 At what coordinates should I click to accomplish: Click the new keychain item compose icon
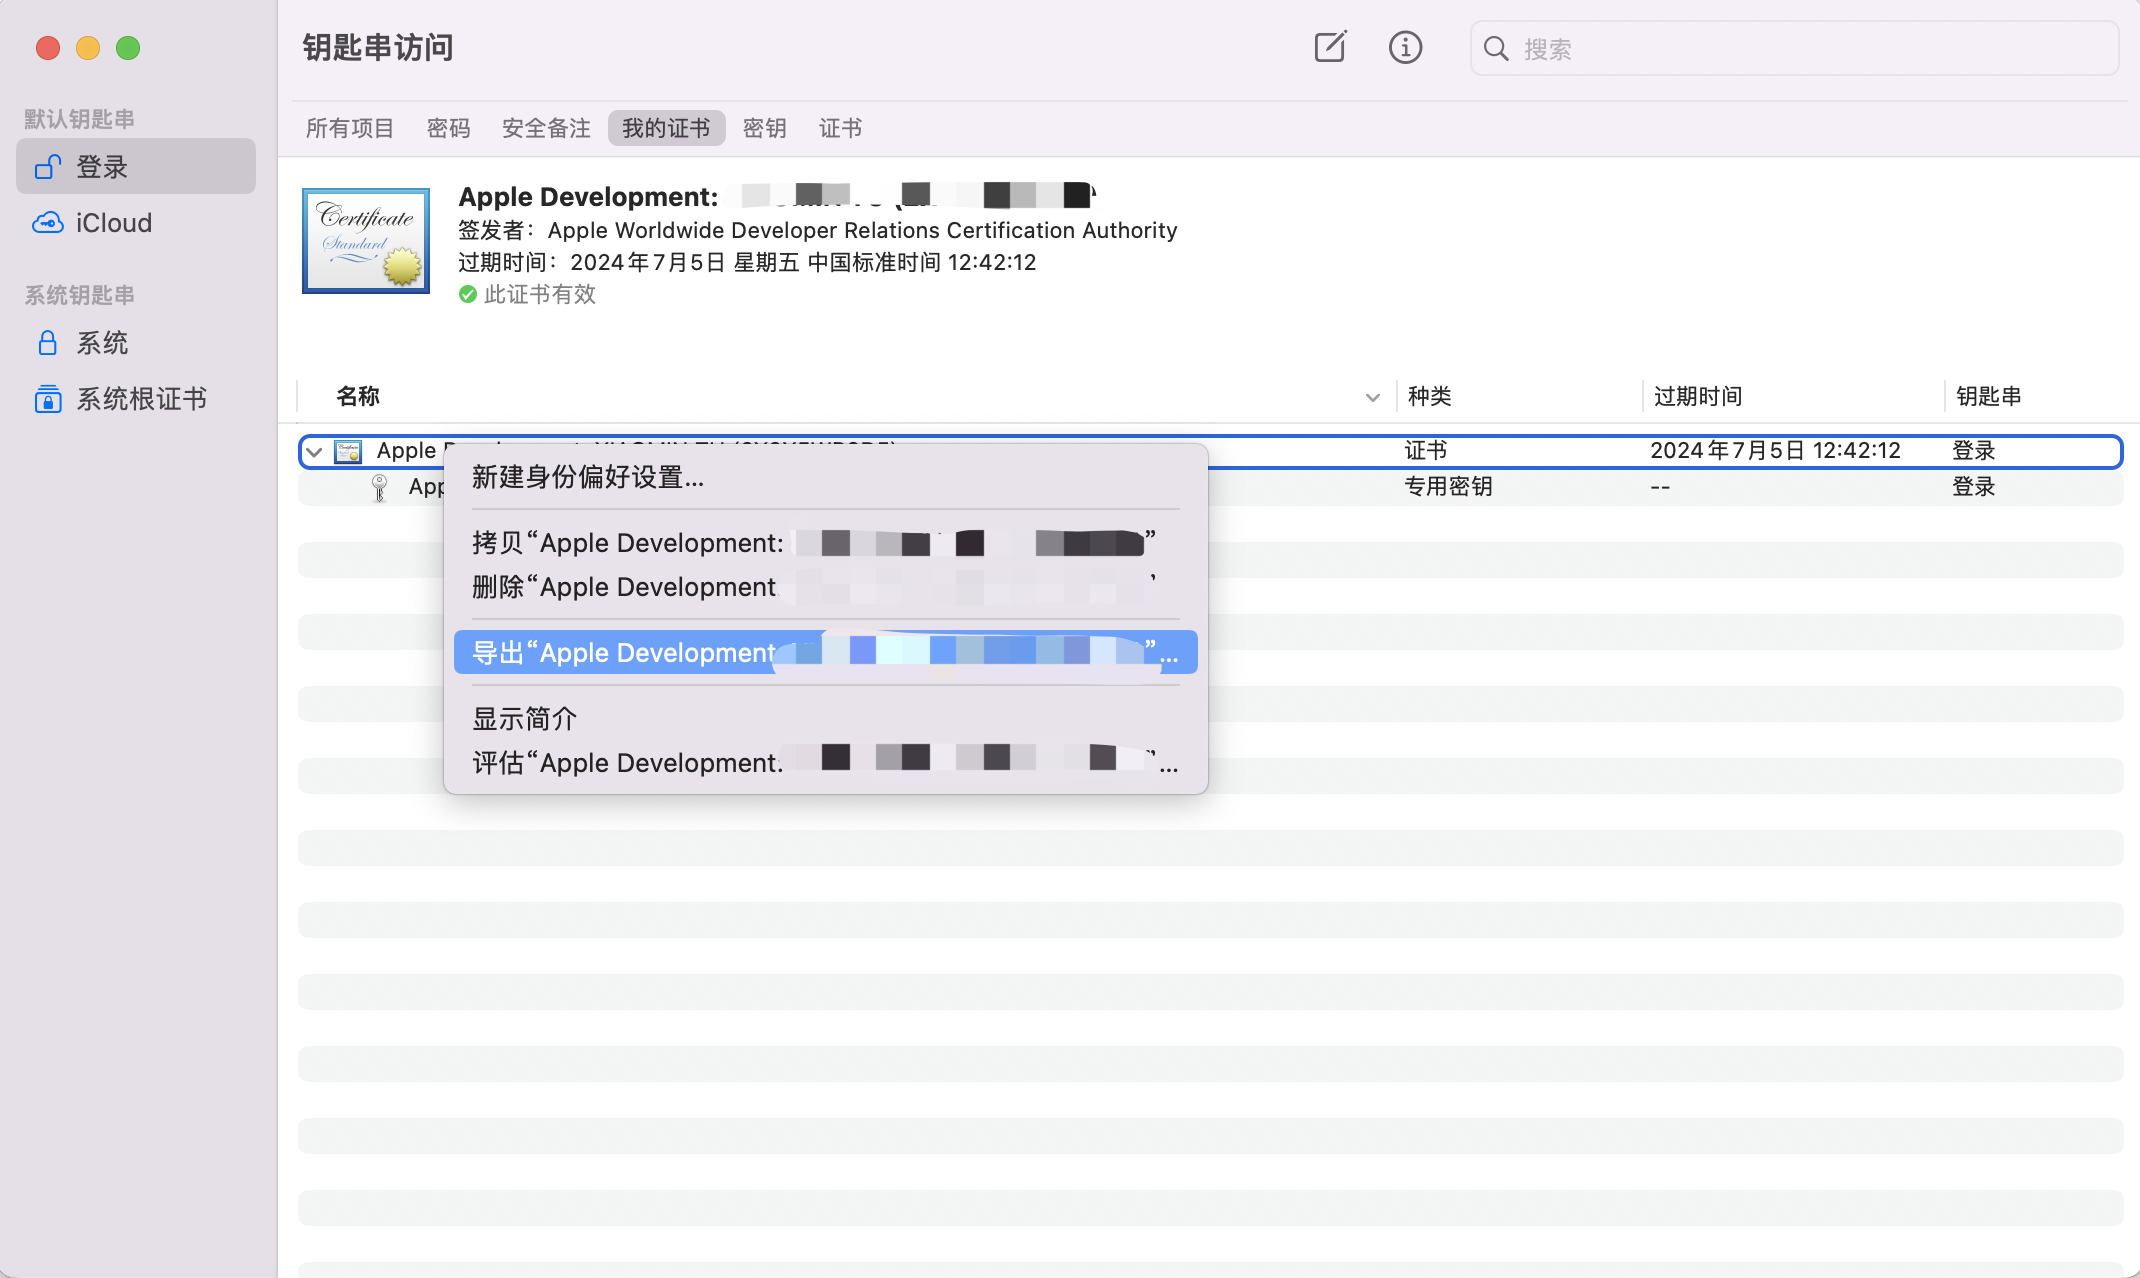[1330, 47]
